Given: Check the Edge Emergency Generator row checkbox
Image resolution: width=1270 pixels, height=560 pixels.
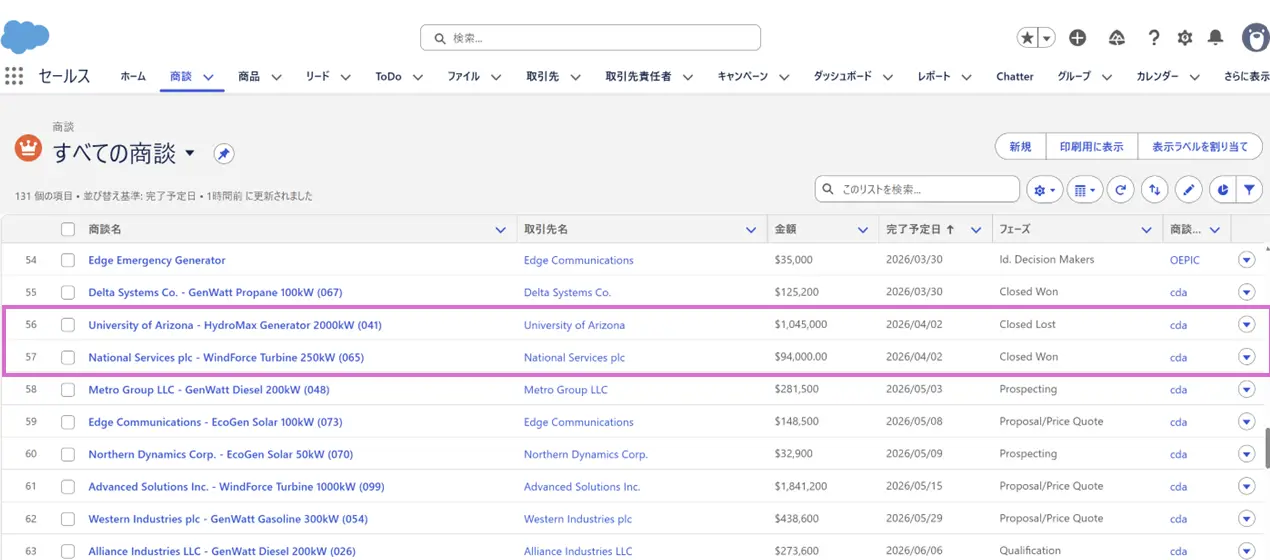Looking at the screenshot, I should click(x=68, y=260).
